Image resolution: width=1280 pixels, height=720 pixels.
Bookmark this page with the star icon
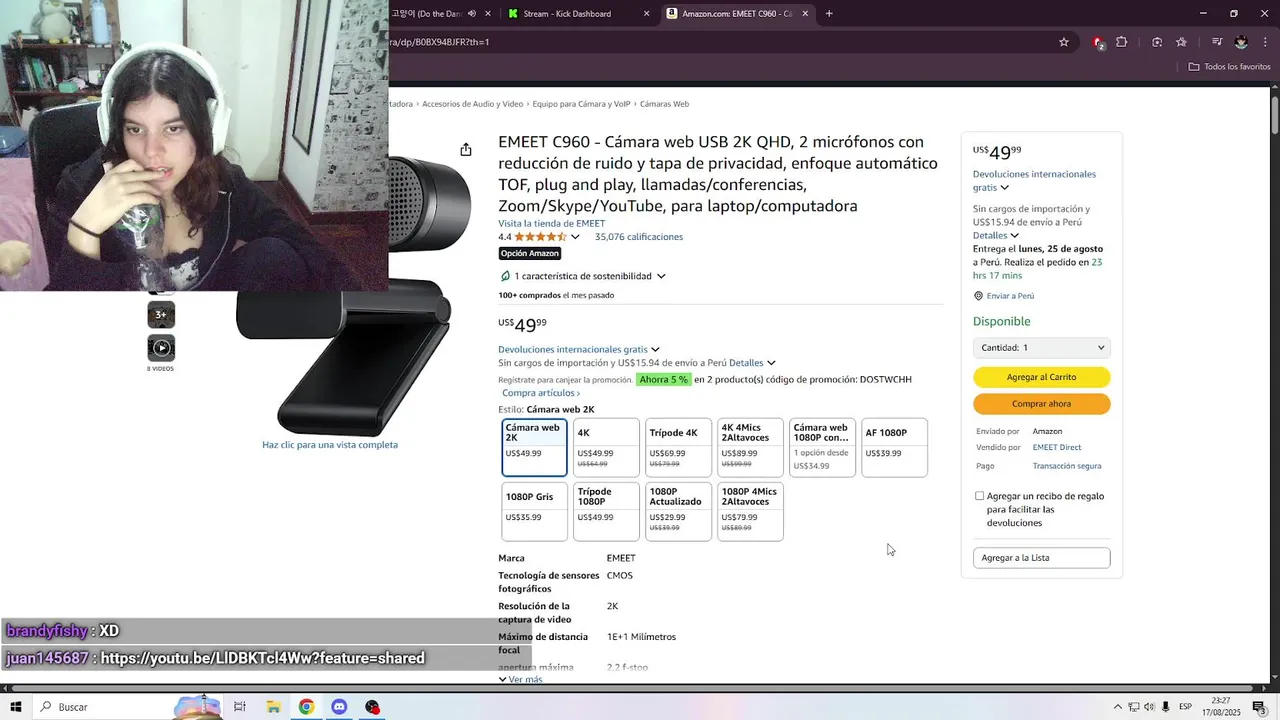1064,42
